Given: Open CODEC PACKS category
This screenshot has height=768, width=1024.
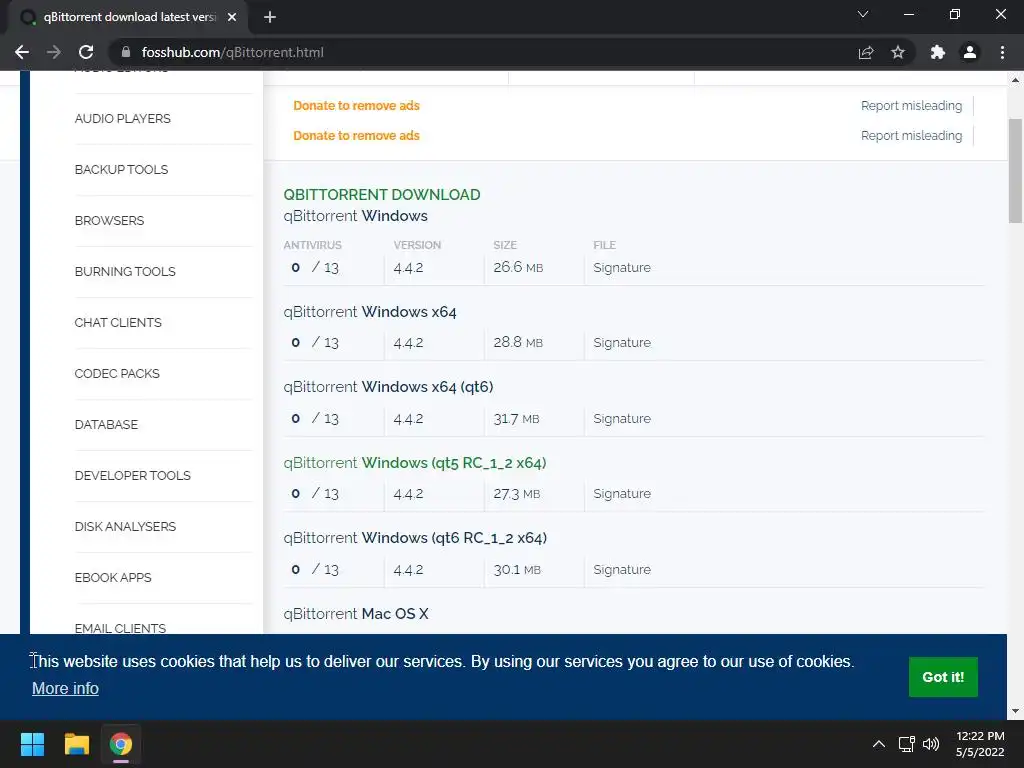Looking at the screenshot, I should pos(117,374).
